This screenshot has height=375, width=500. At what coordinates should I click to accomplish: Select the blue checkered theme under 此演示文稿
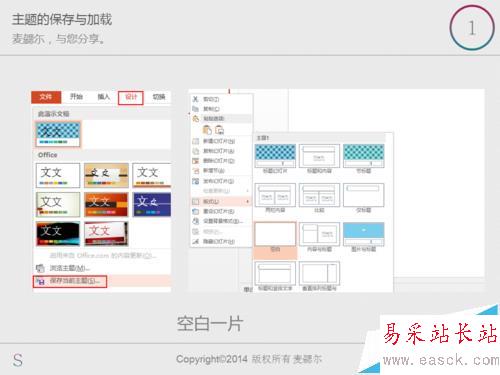click(x=58, y=134)
